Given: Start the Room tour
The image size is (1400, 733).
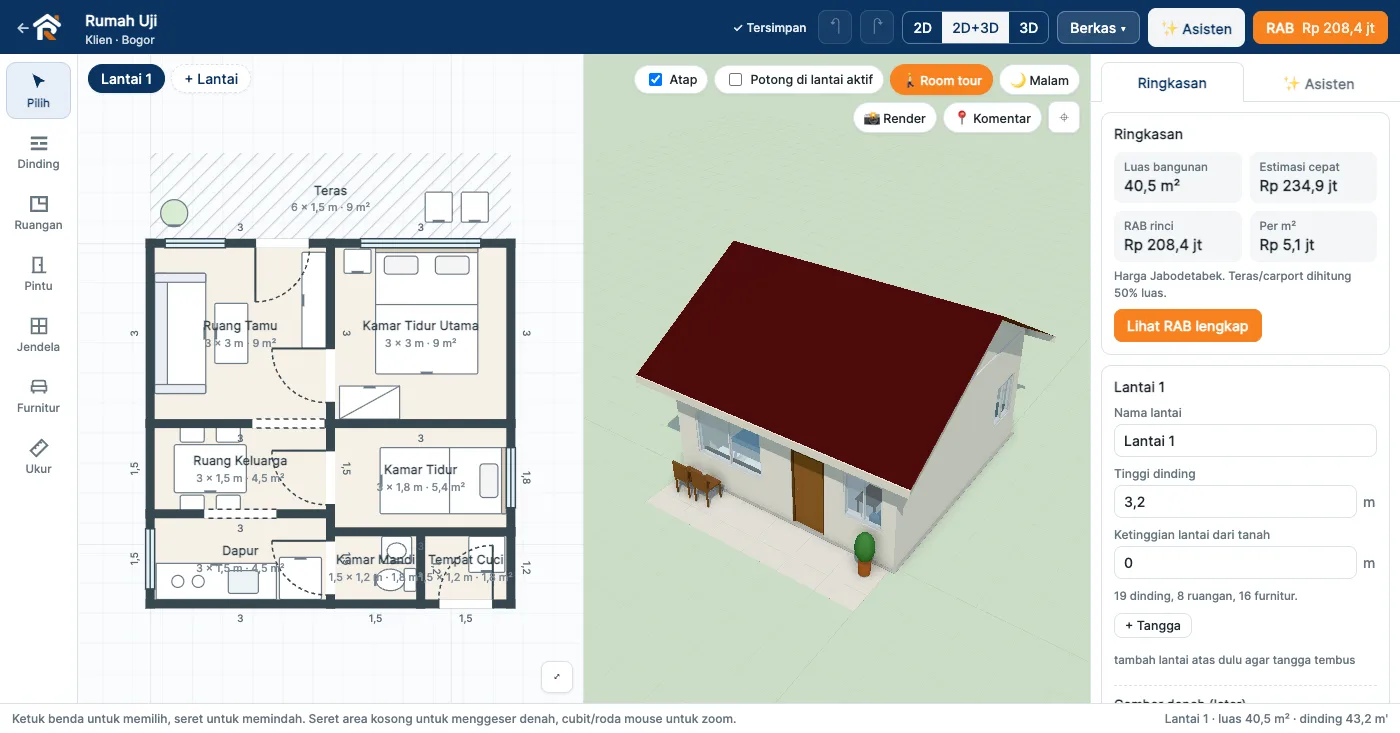Looking at the screenshot, I should tap(942, 80).
